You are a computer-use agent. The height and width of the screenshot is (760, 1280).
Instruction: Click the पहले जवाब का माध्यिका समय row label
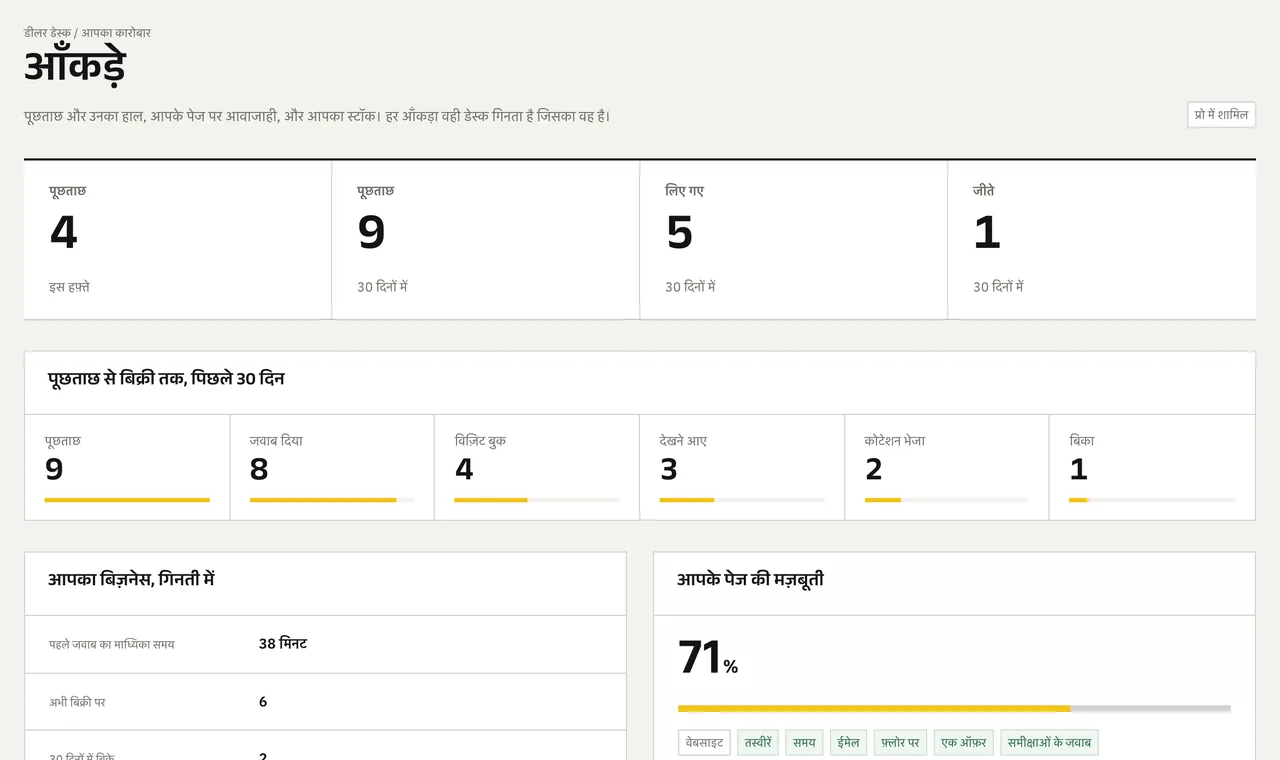click(112, 644)
